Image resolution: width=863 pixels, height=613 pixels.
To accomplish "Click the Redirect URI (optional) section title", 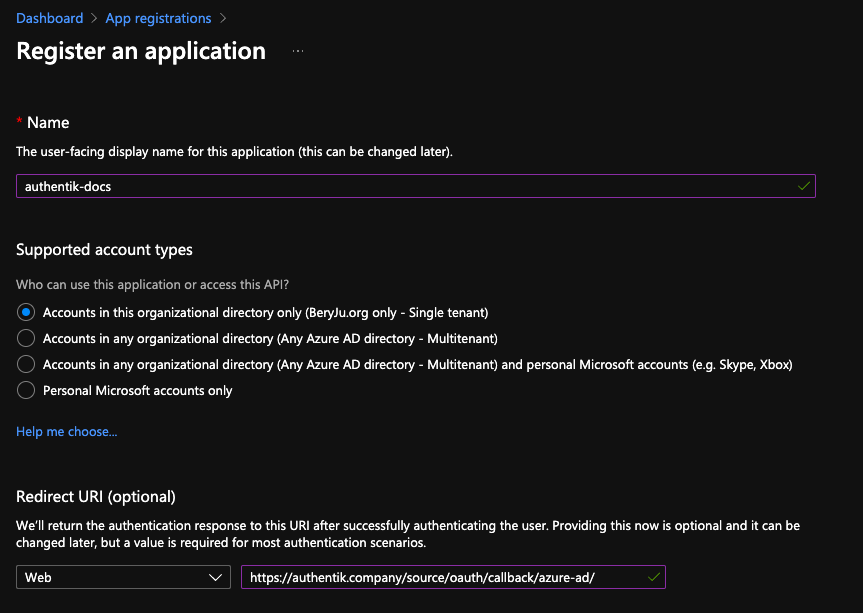I will 96,496.
